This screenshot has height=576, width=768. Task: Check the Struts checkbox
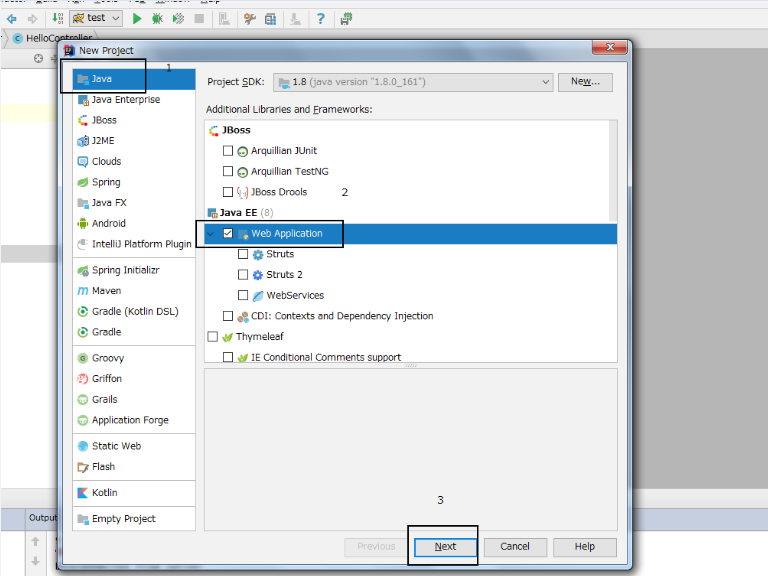(243, 254)
